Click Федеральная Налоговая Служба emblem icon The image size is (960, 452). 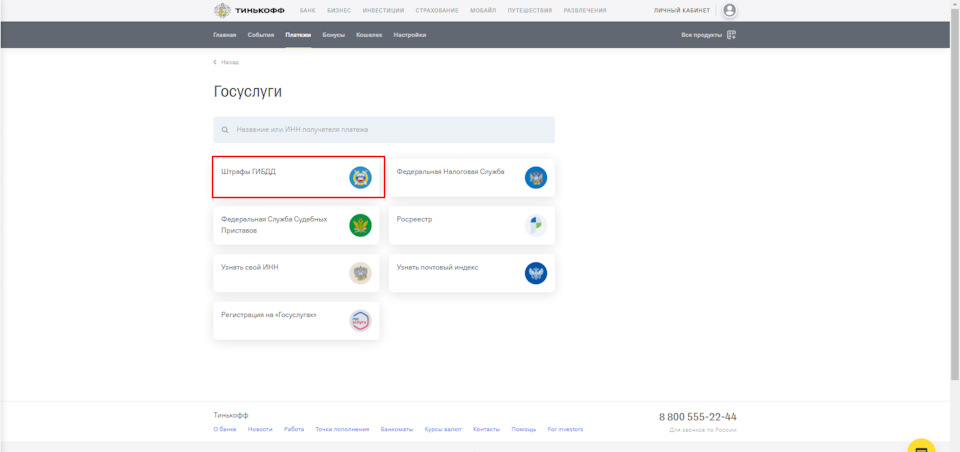tap(536, 178)
